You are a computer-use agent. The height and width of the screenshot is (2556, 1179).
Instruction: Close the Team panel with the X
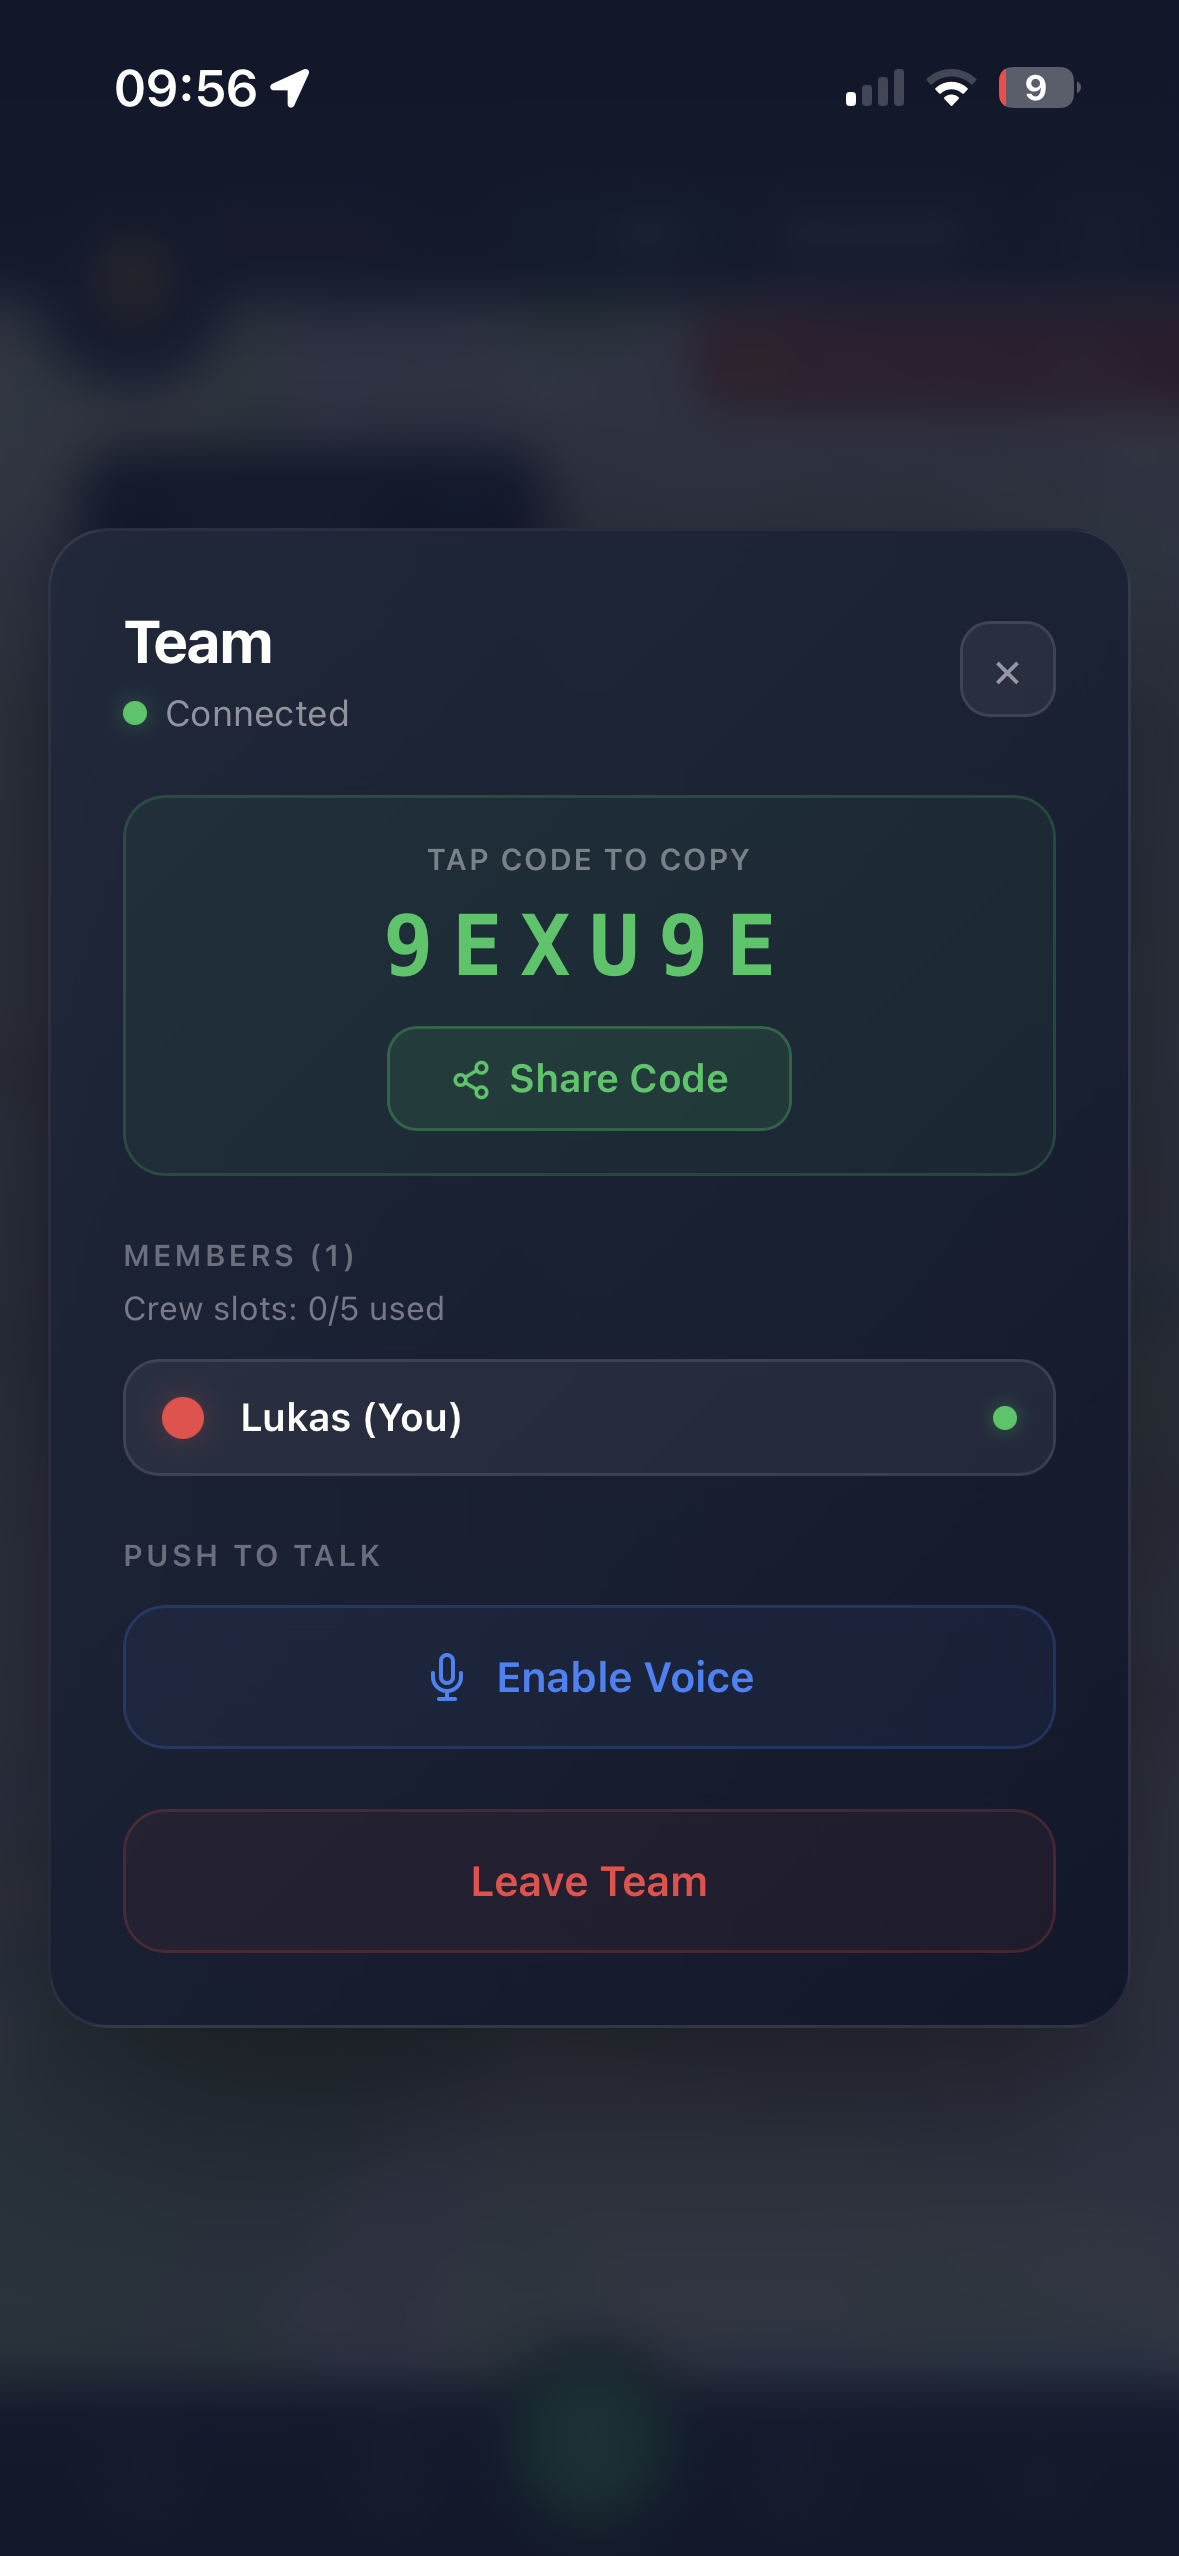(x=1007, y=670)
